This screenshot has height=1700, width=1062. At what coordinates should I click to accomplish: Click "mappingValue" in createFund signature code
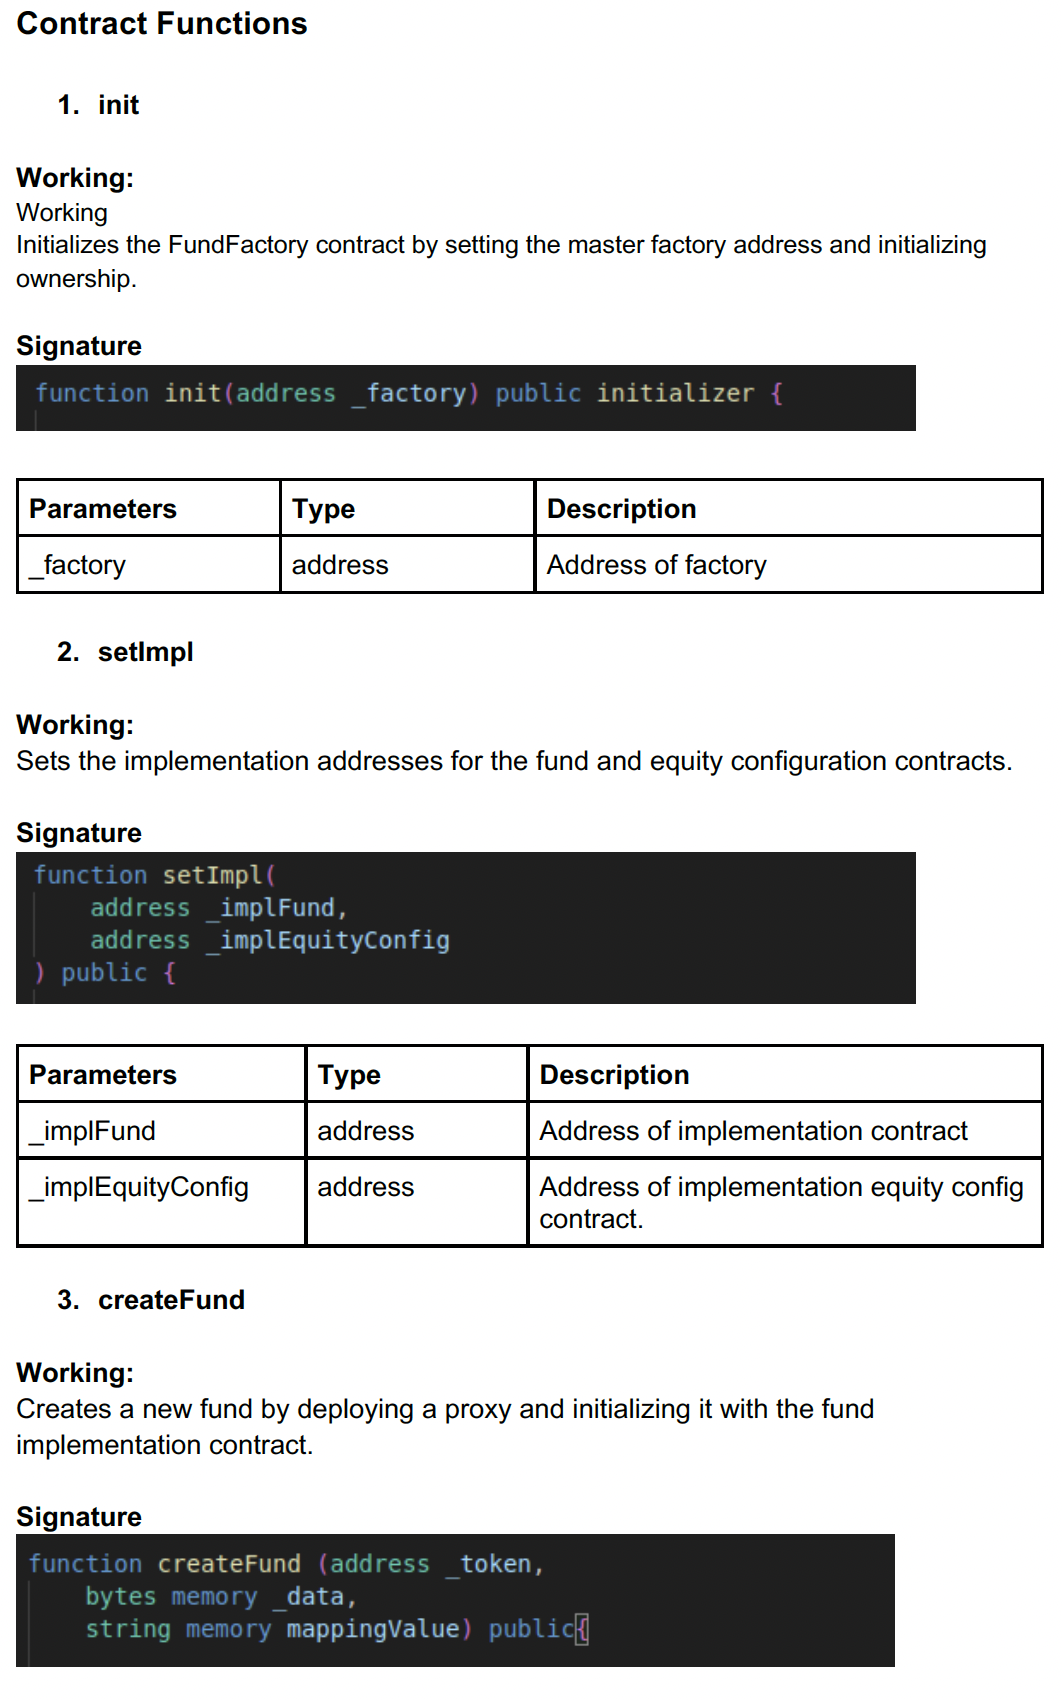pos(372,1629)
